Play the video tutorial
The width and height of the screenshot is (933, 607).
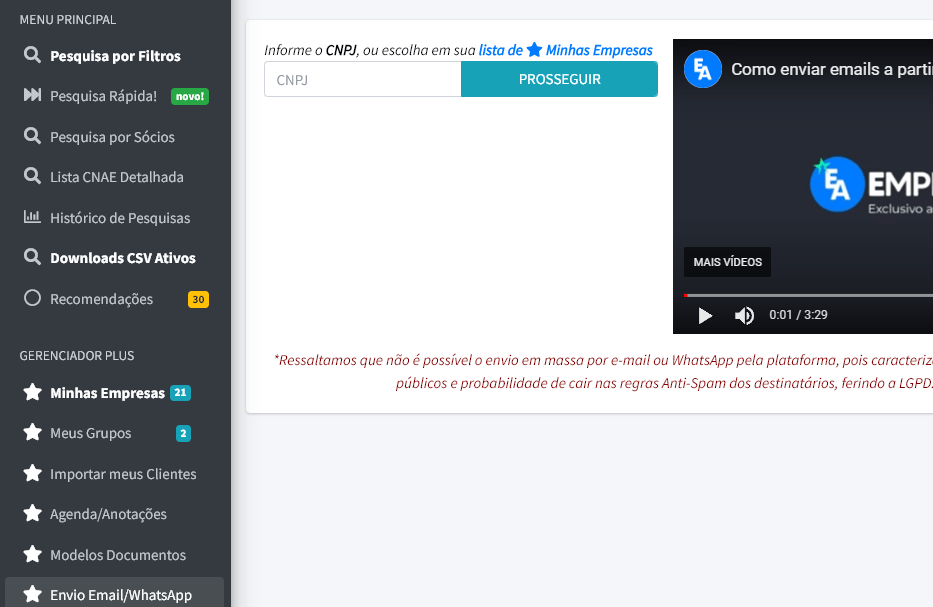coord(705,316)
